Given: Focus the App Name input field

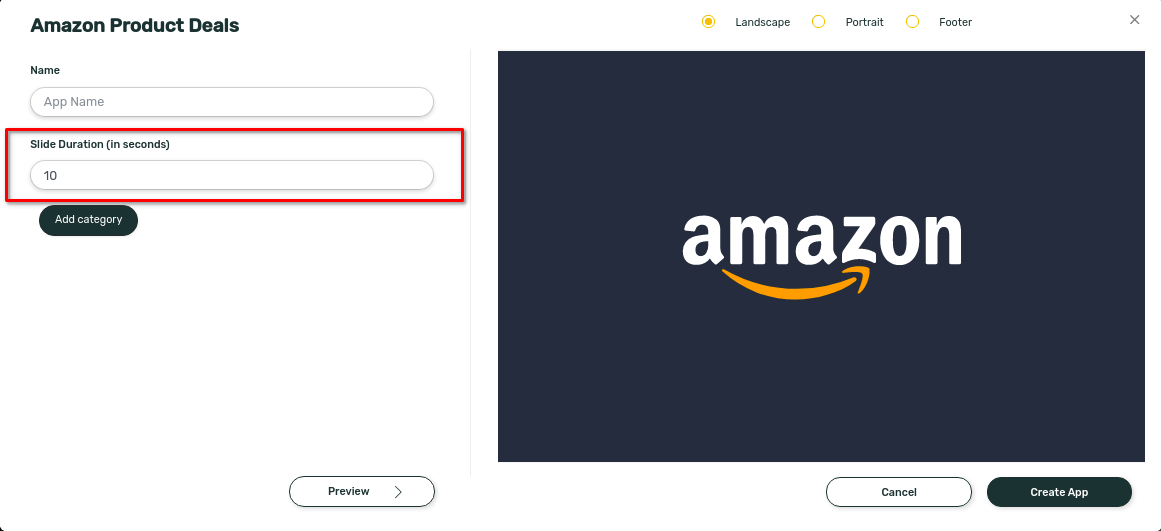Looking at the screenshot, I should pos(232,101).
